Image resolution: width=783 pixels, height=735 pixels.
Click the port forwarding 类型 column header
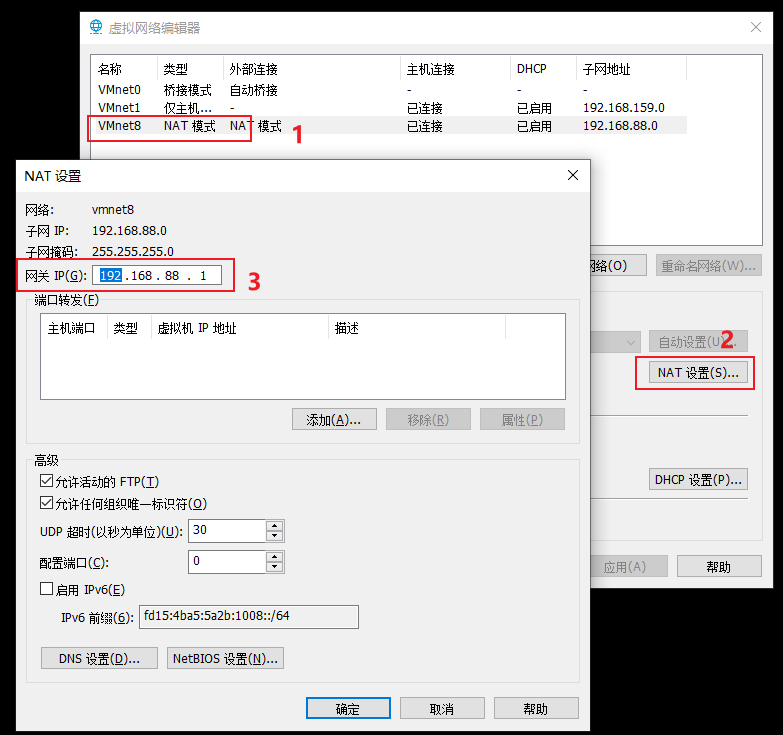point(129,328)
